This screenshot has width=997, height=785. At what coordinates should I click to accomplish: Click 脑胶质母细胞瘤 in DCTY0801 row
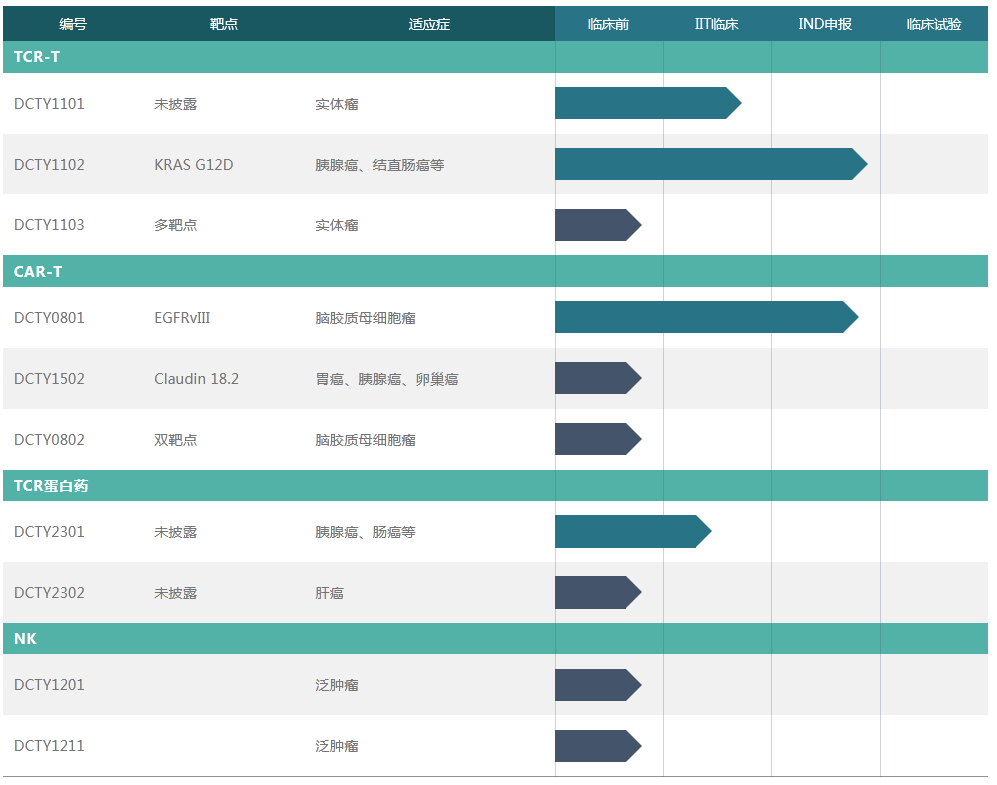(x=366, y=318)
